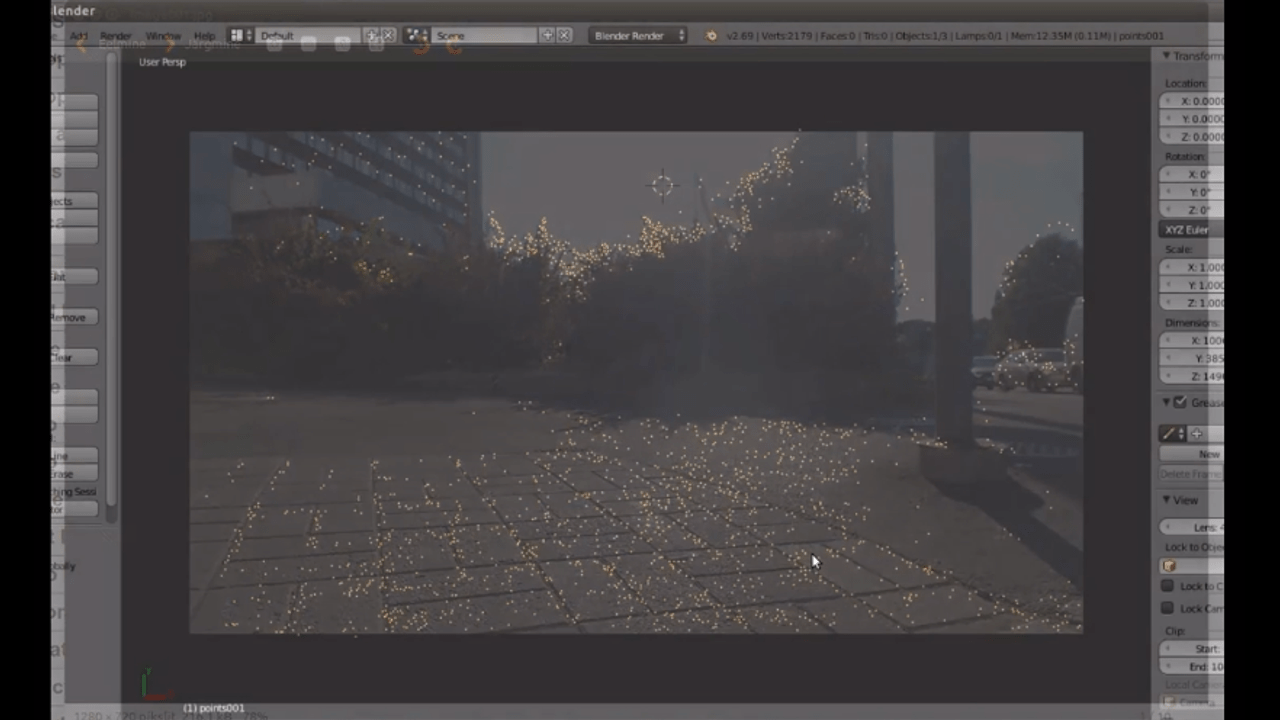
Task: Click the Blender logo in info header
Action: click(x=711, y=36)
